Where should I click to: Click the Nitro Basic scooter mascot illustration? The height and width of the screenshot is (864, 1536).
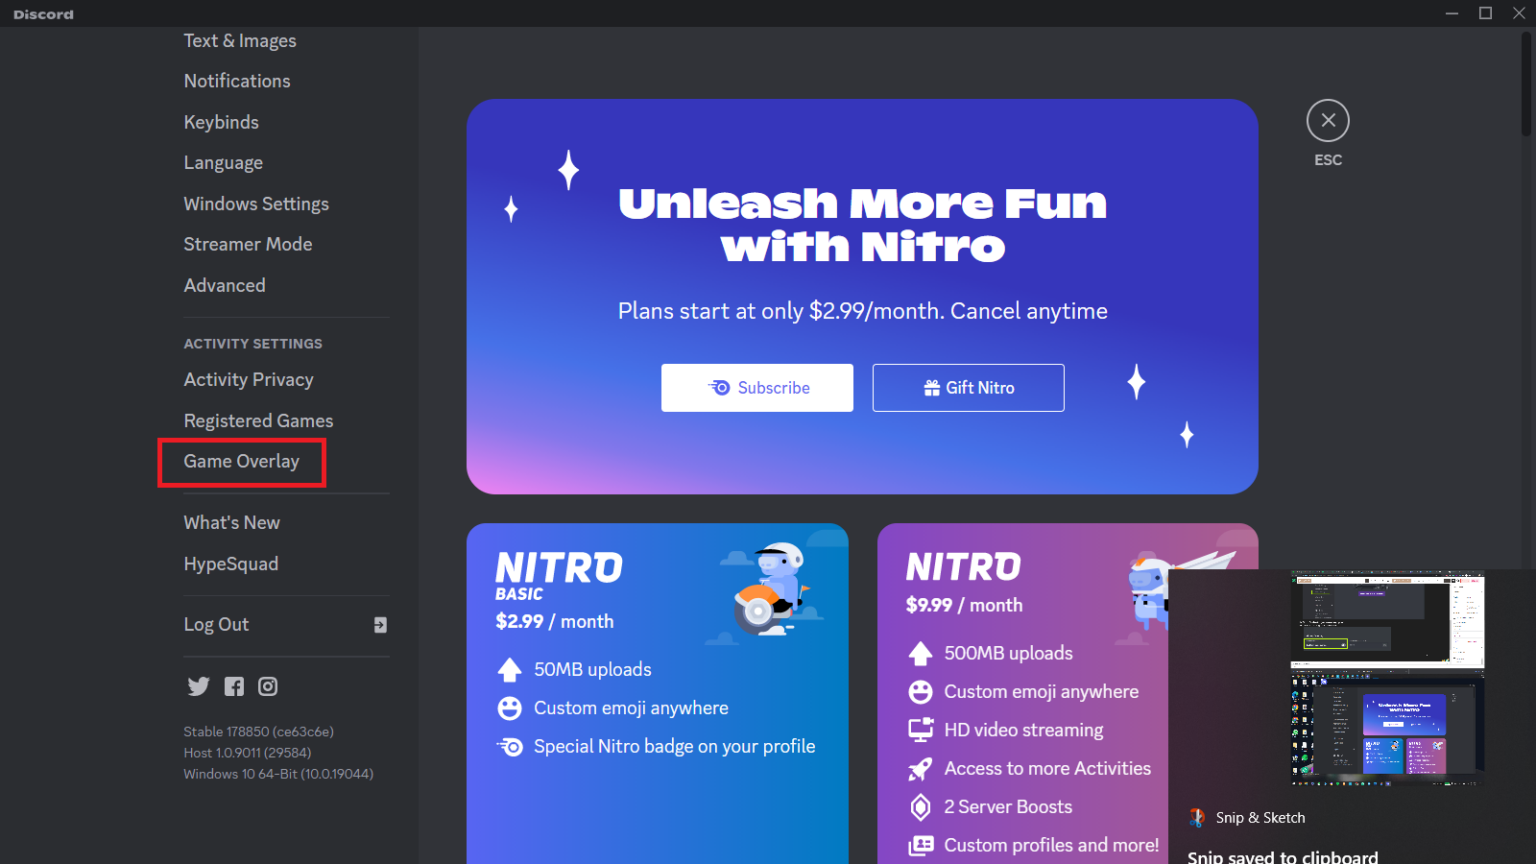(770, 591)
